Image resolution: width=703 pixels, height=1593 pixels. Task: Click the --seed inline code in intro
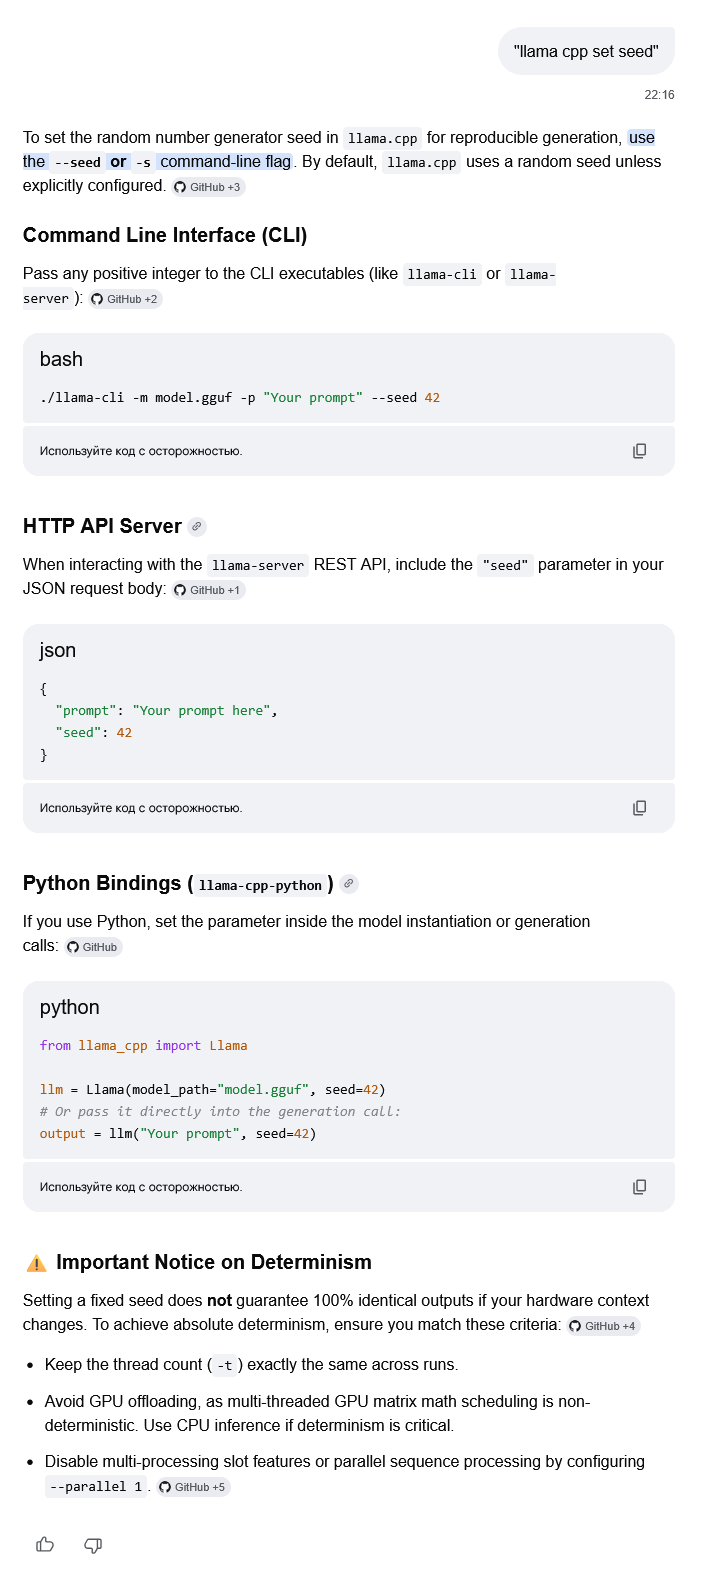tap(78, 162)
